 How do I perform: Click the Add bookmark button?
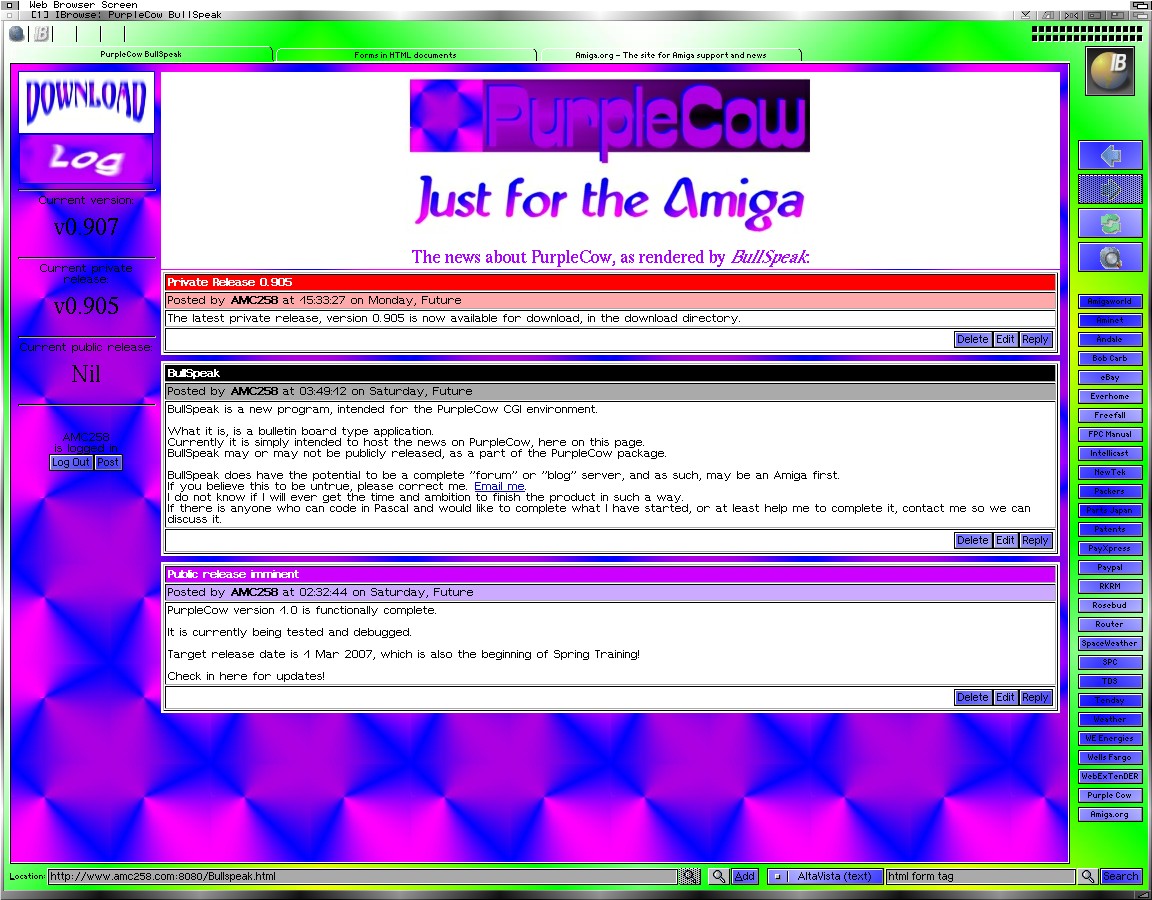[x=744, y=876]
